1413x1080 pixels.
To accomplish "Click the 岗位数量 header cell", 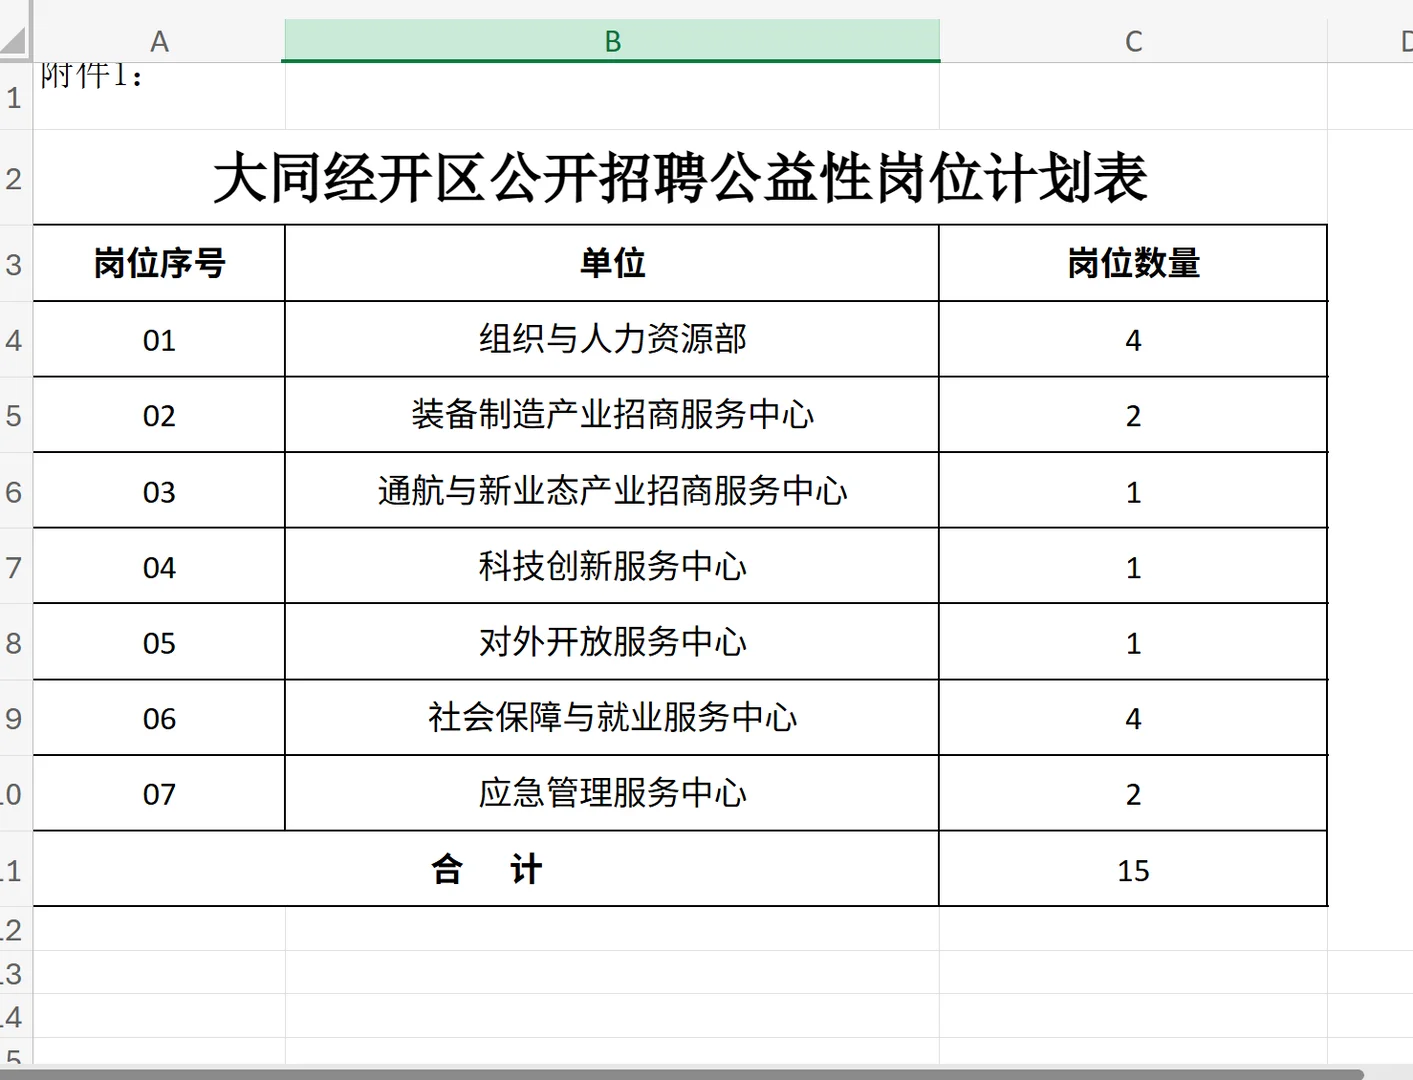I will [1133, 264].
